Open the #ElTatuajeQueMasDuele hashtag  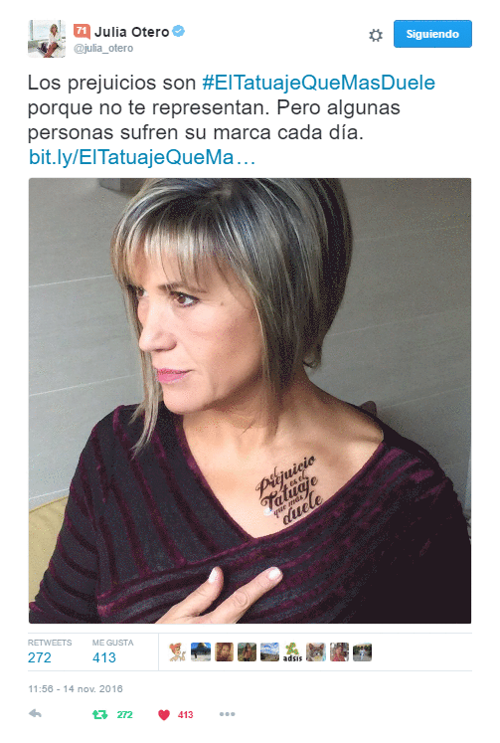318,82
